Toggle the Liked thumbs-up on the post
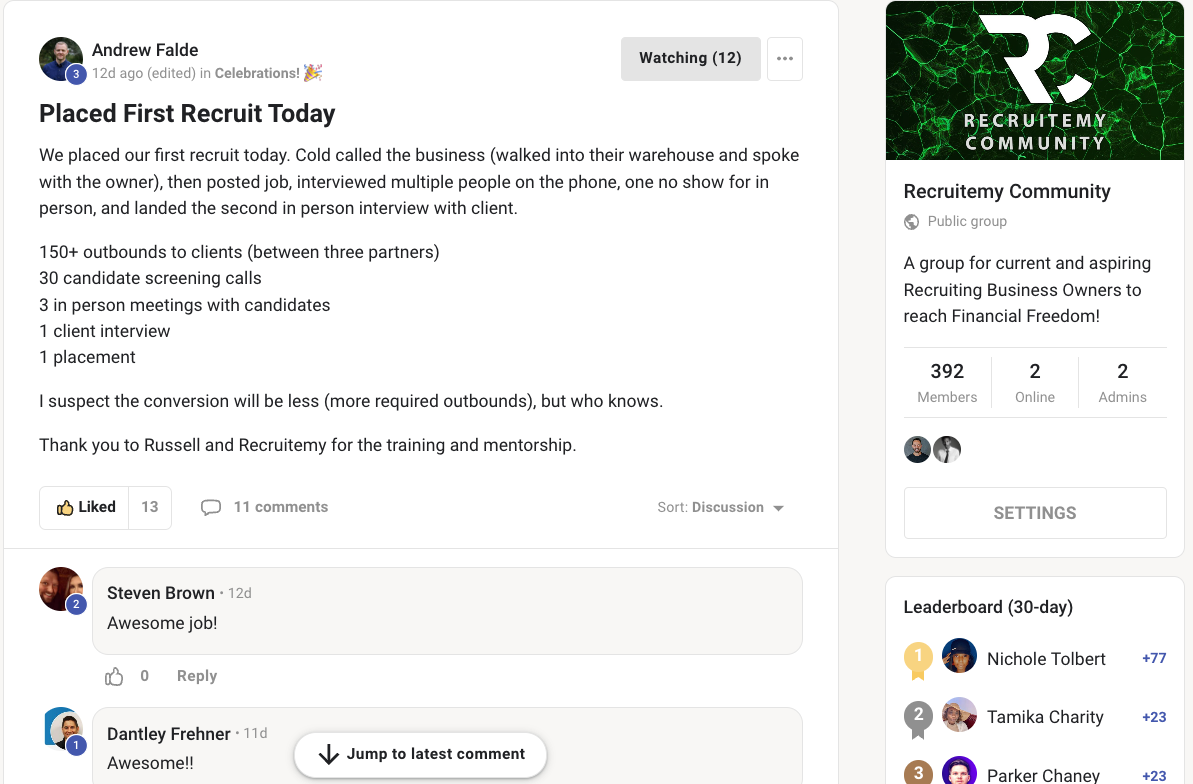 tap(84, 508)
